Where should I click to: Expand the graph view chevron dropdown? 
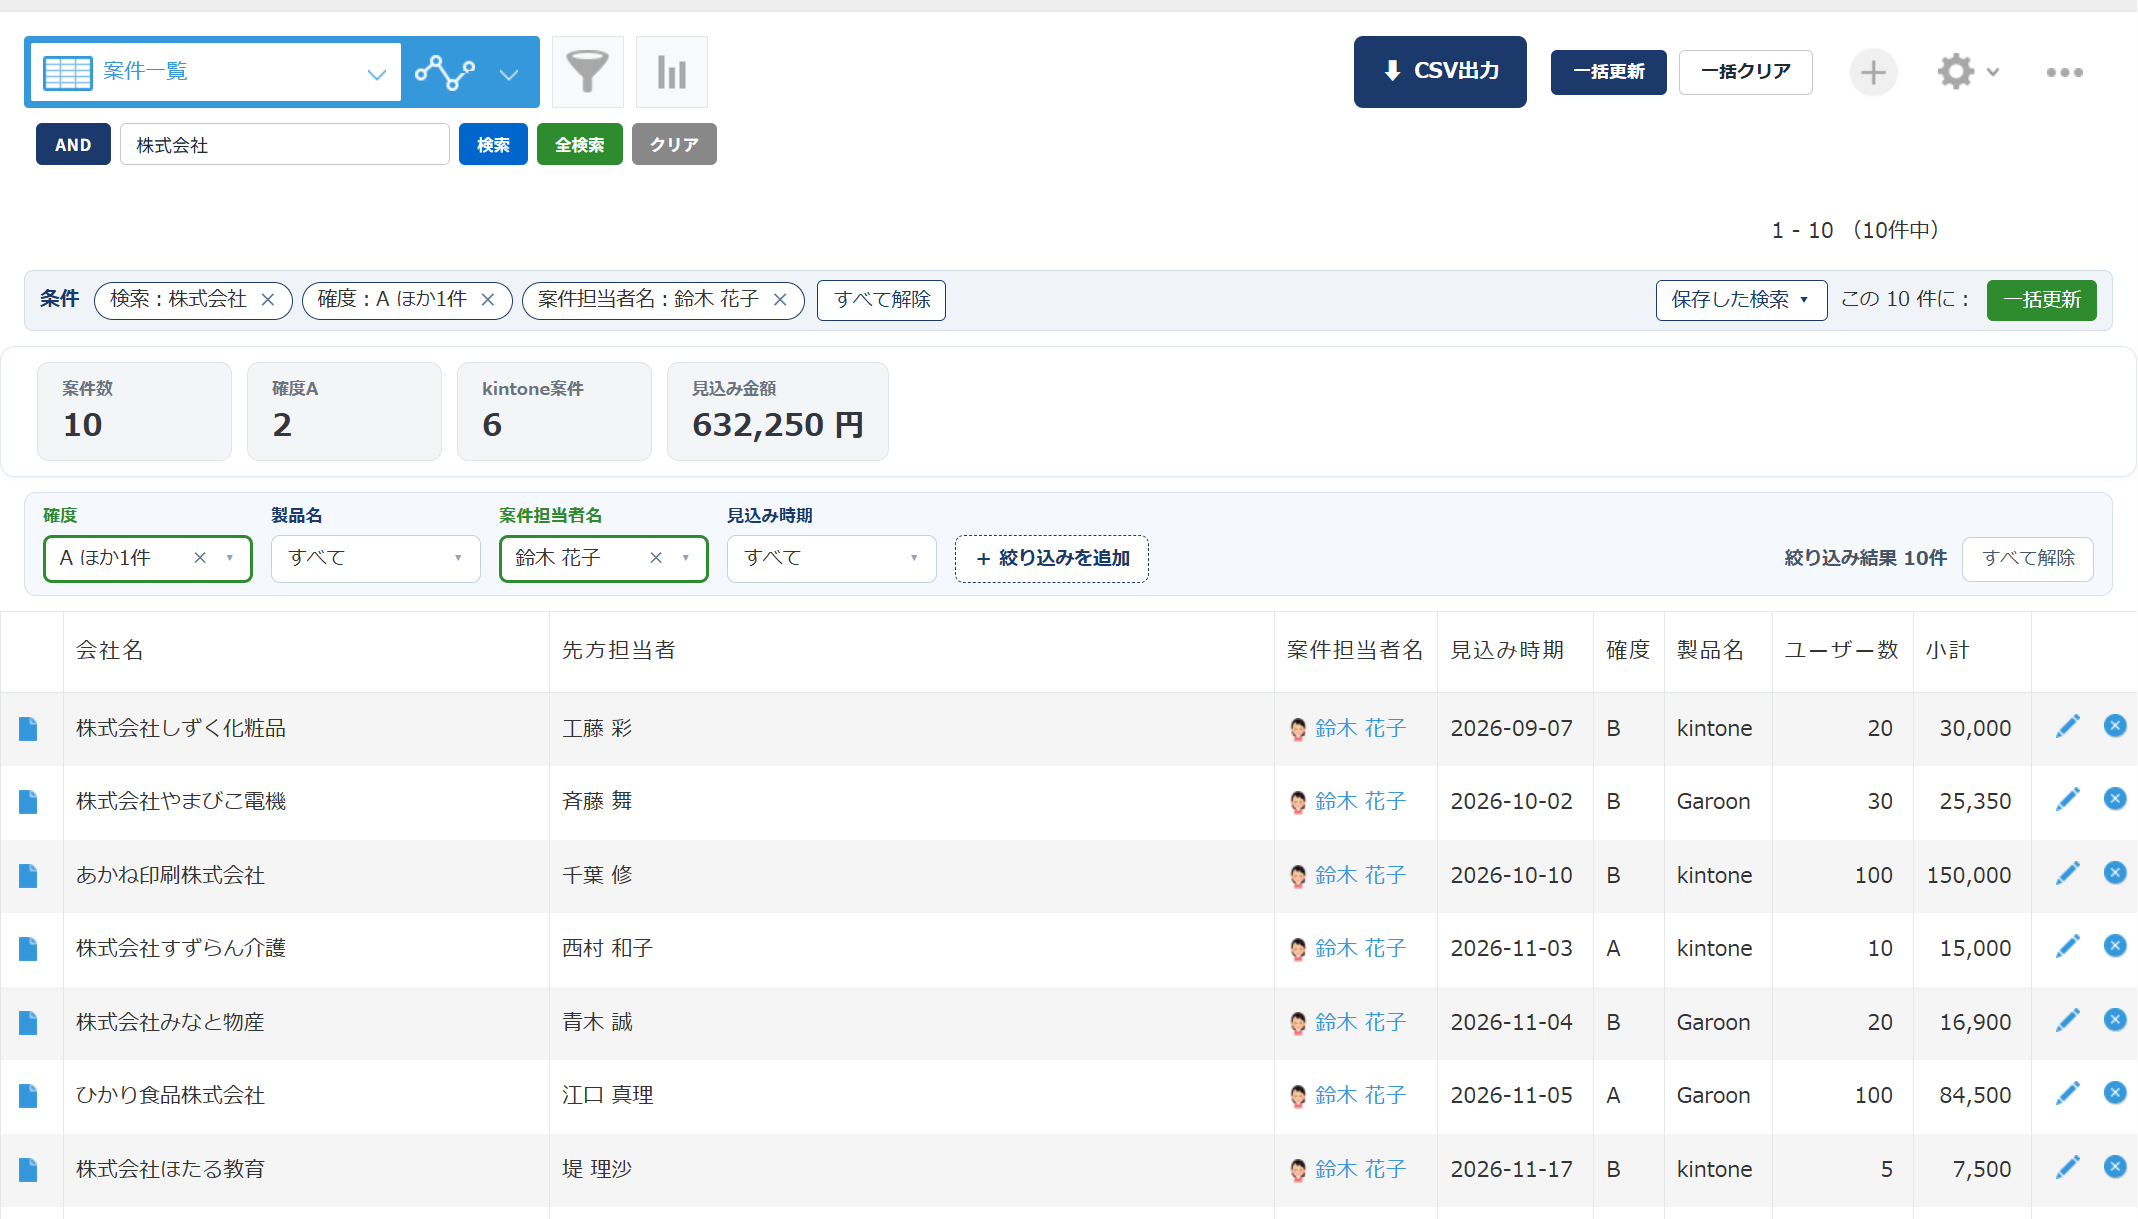(x=509, y=74)
